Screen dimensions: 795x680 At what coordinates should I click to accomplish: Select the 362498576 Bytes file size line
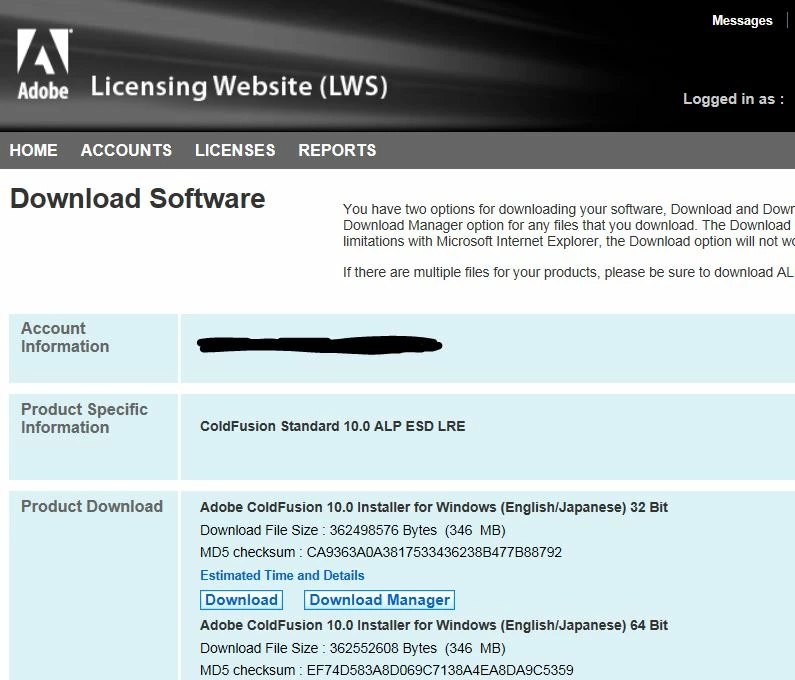tap(353, 530)
